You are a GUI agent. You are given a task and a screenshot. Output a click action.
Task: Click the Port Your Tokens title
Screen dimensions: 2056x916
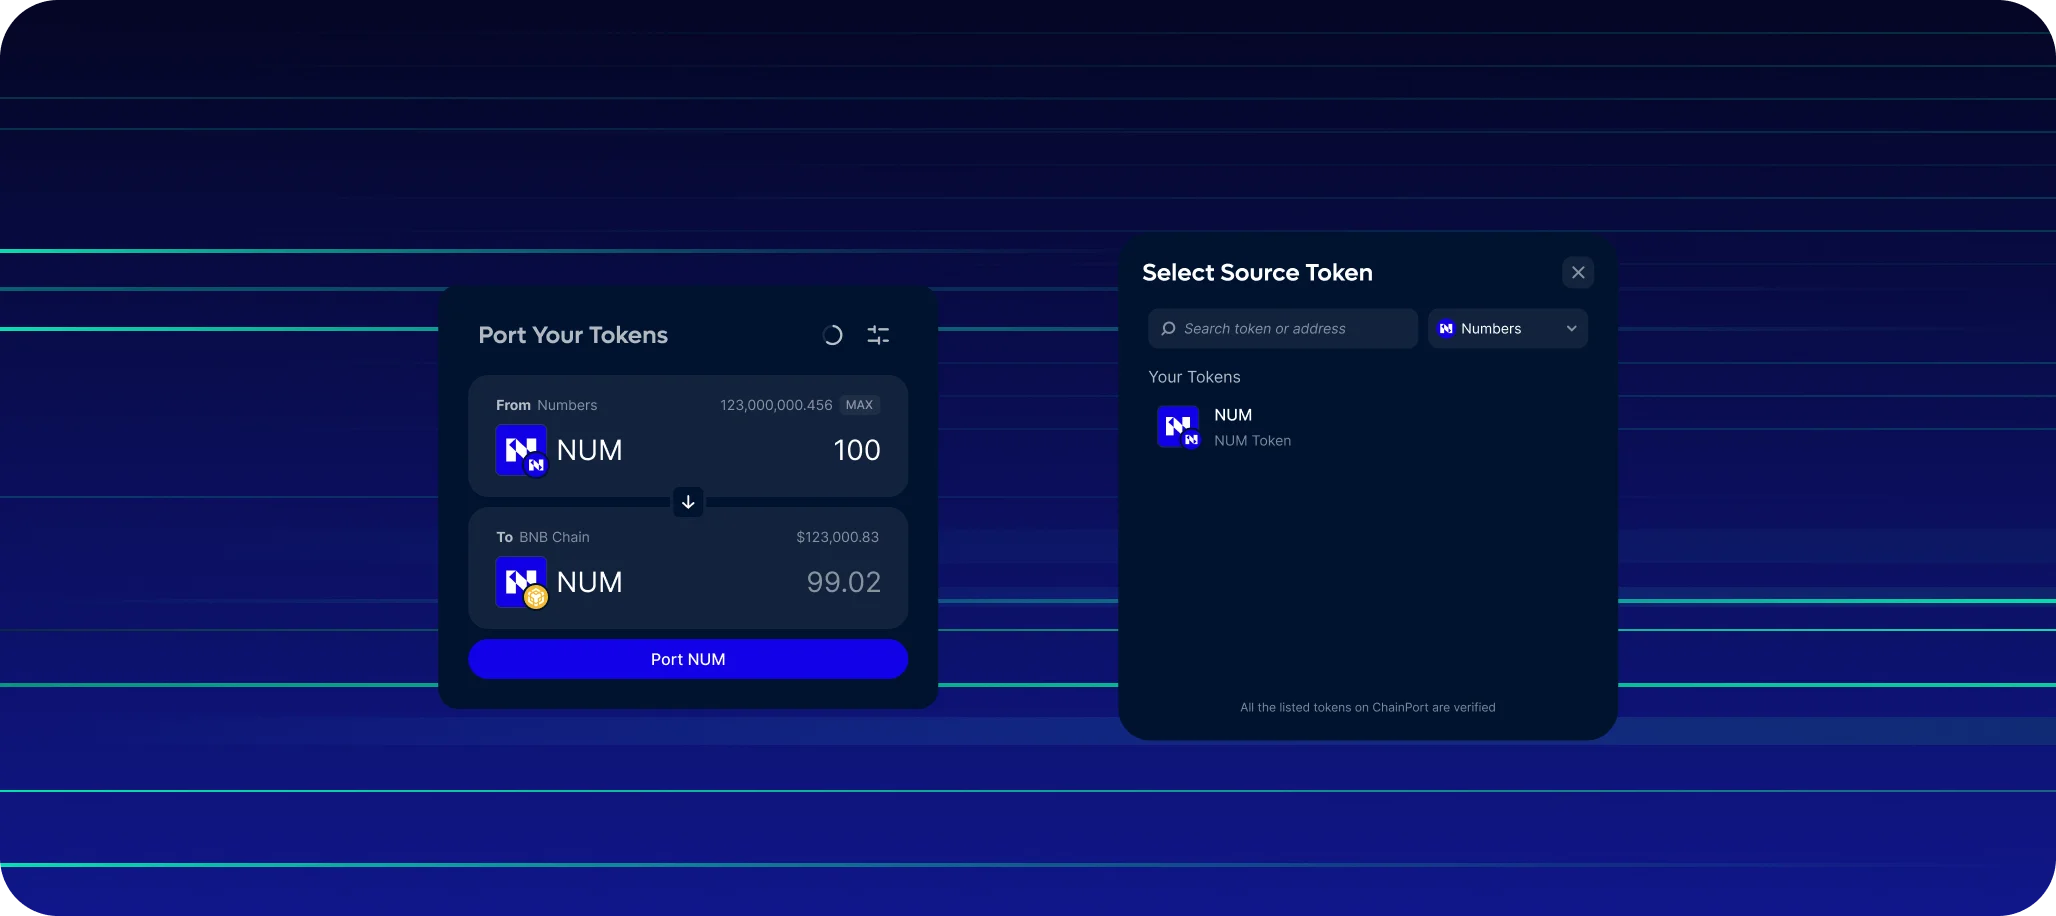[x=573, y=335]
